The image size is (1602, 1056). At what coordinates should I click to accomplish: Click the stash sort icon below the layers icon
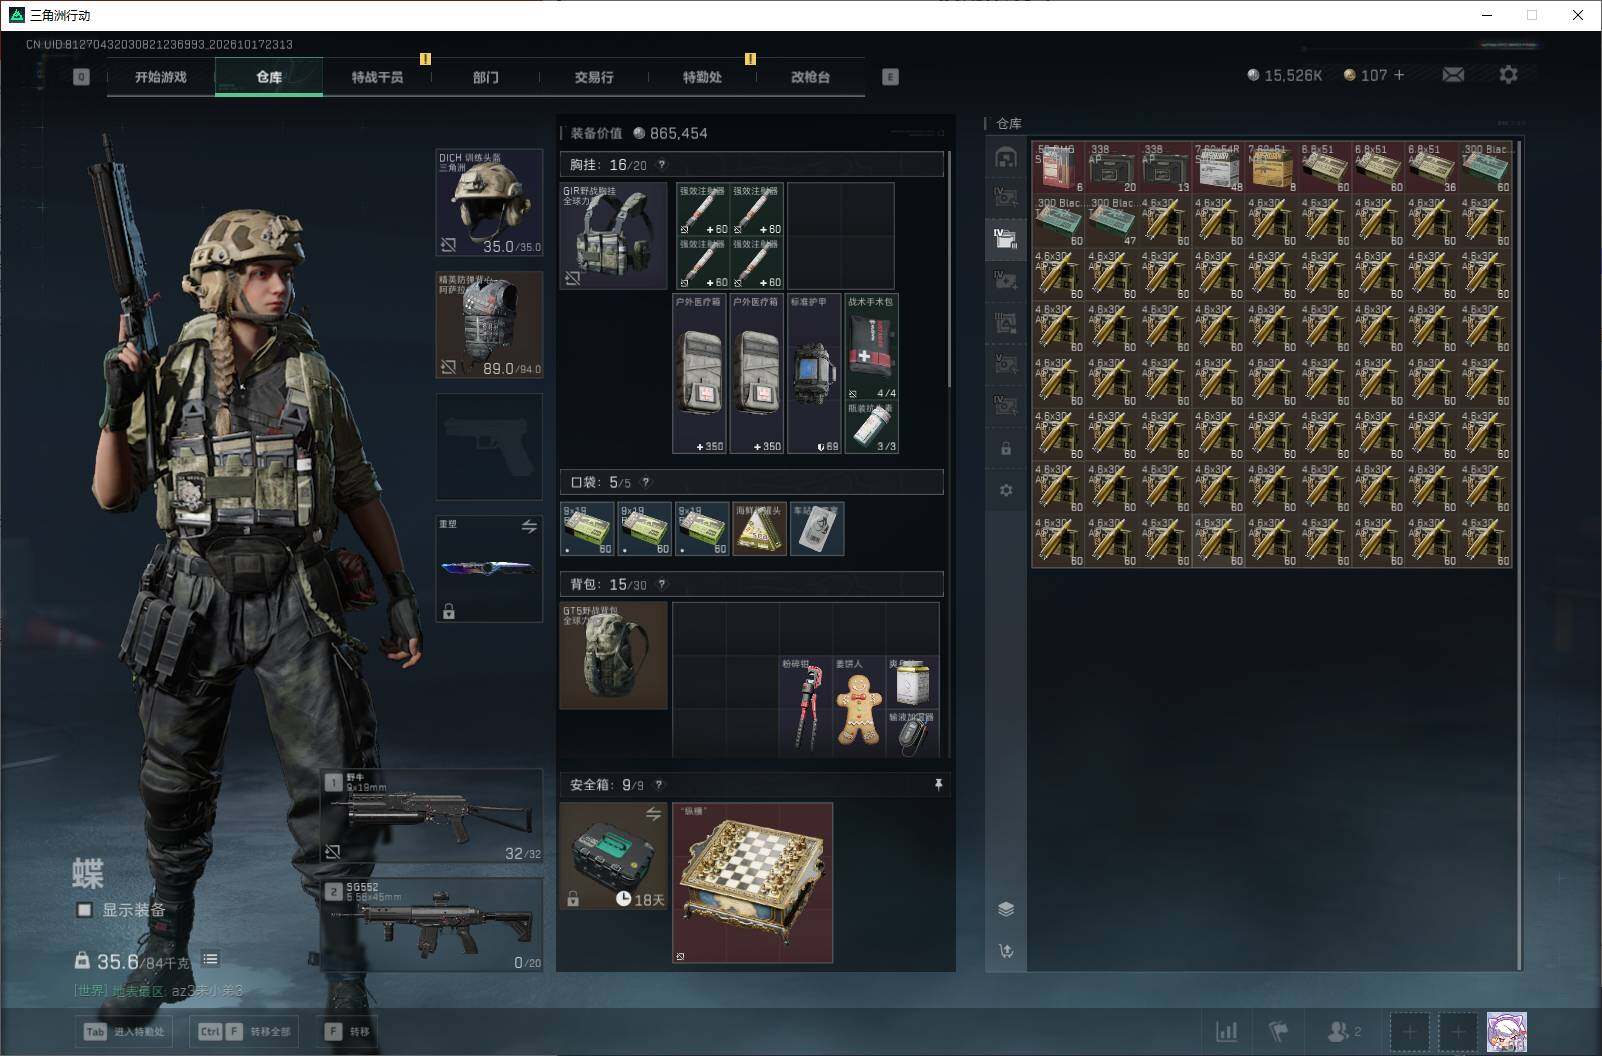pyautogui.click(x=1006, y=951)
